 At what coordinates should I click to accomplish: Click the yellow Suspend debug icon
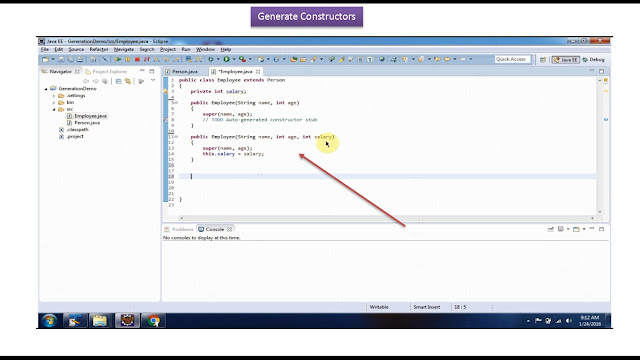tap(127, 60)
